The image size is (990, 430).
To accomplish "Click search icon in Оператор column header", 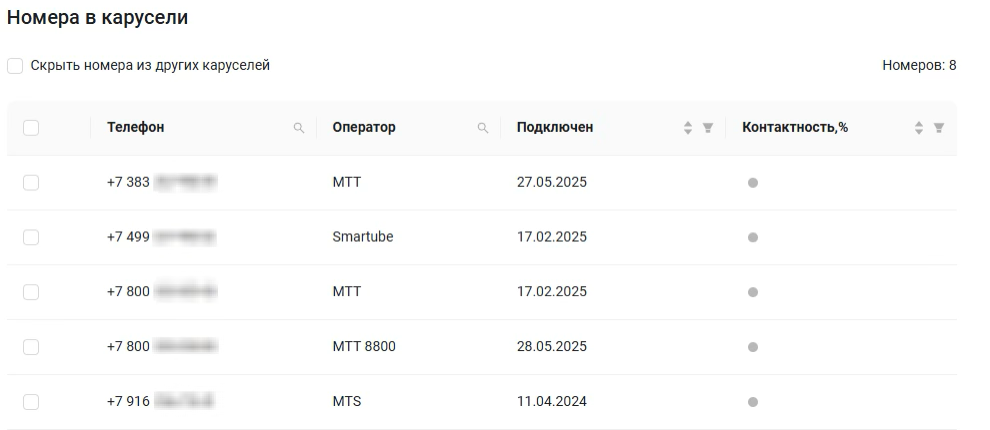I will (x=483, y=128).
